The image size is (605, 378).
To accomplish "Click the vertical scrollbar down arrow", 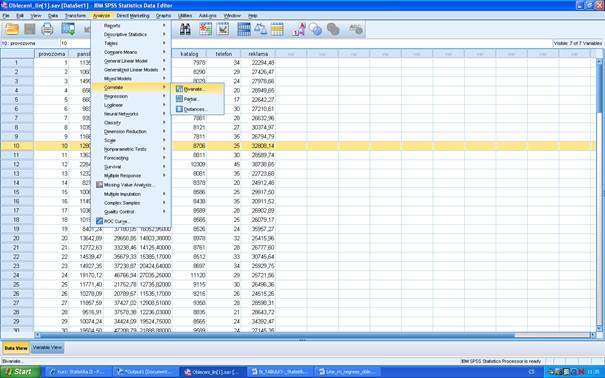I will point(600,328).
